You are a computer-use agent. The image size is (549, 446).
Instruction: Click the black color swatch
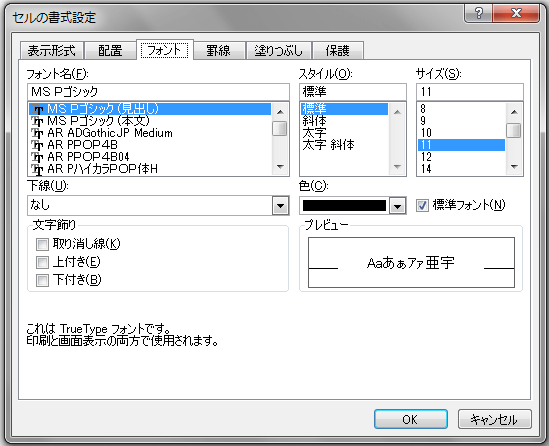(344, 206)
